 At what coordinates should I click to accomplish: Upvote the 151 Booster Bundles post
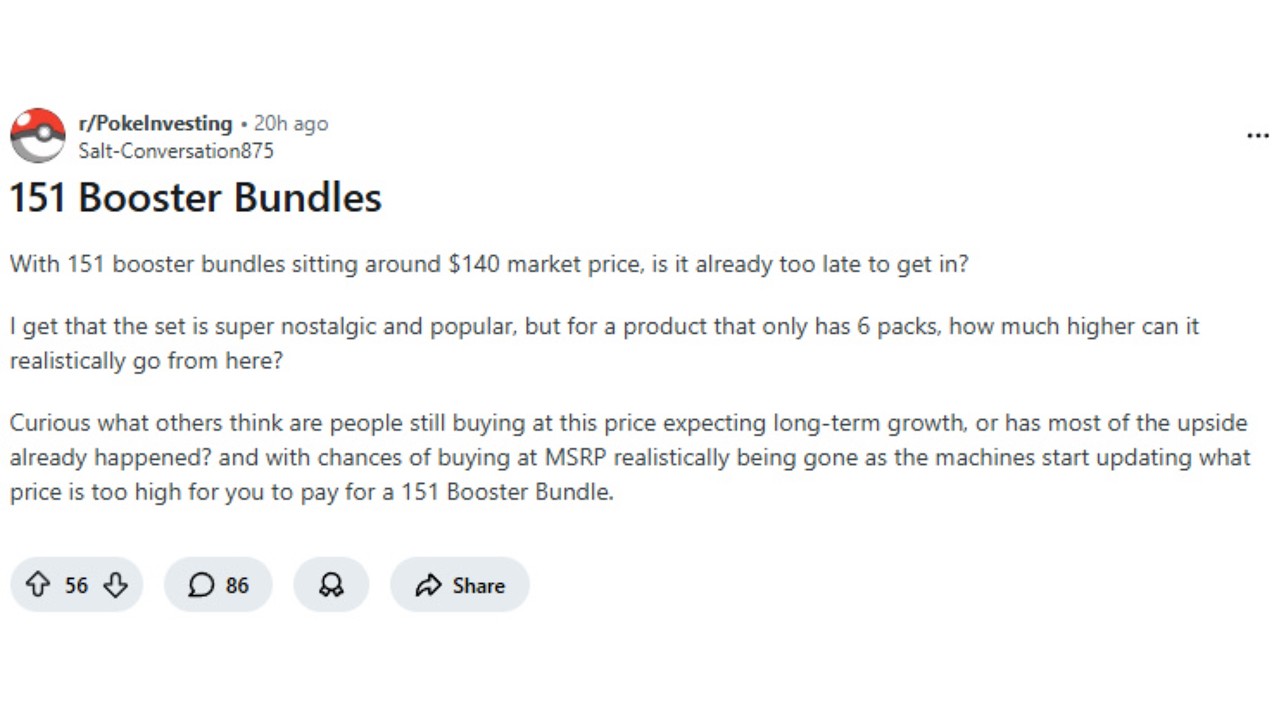click(x=38, y=585)
